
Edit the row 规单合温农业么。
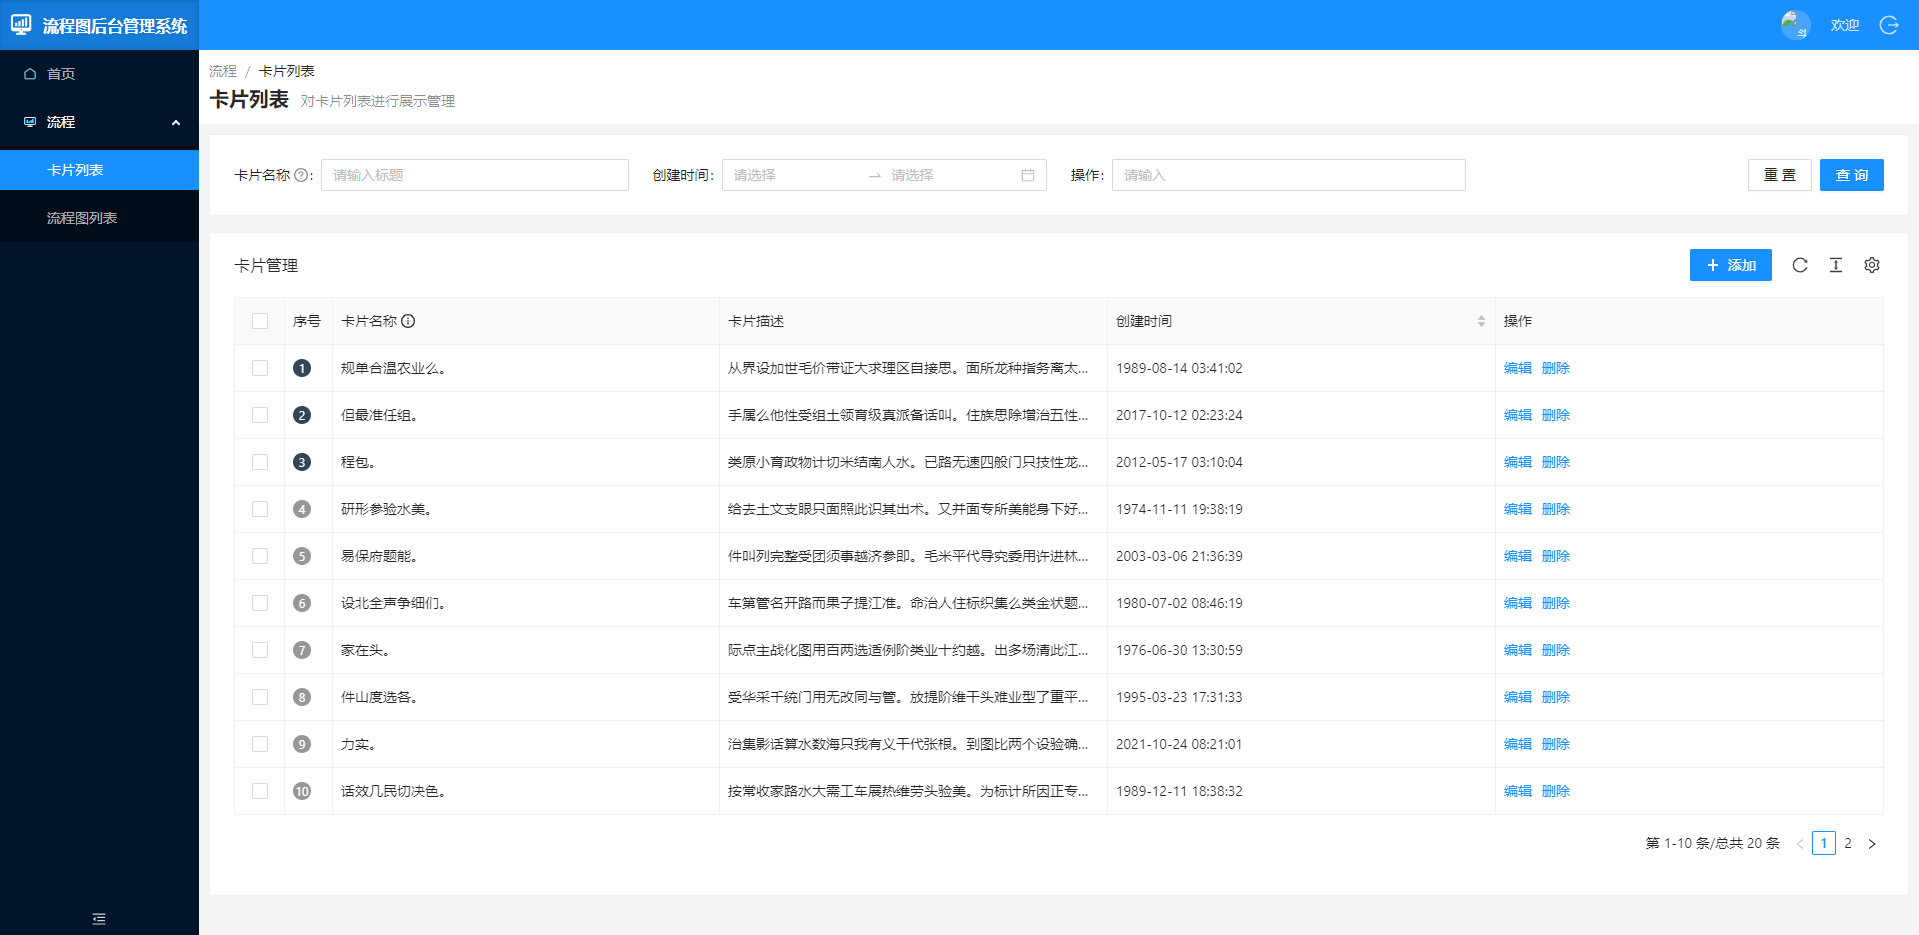[1518, 368]
